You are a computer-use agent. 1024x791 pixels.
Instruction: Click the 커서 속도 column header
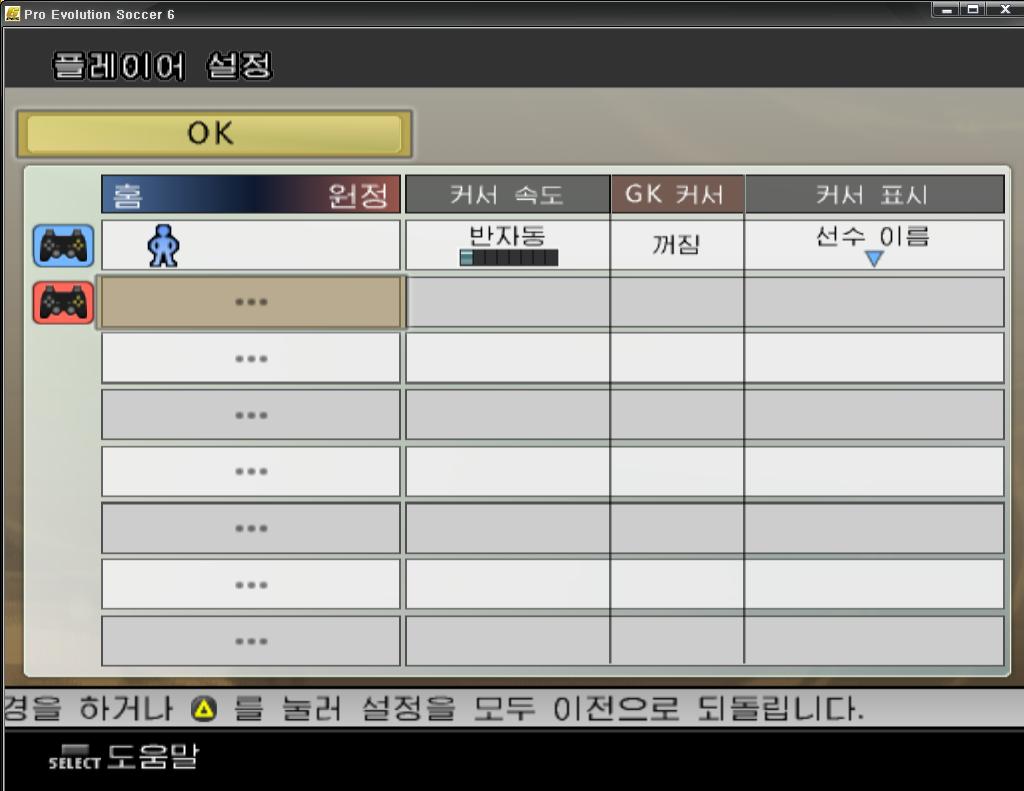507,194
